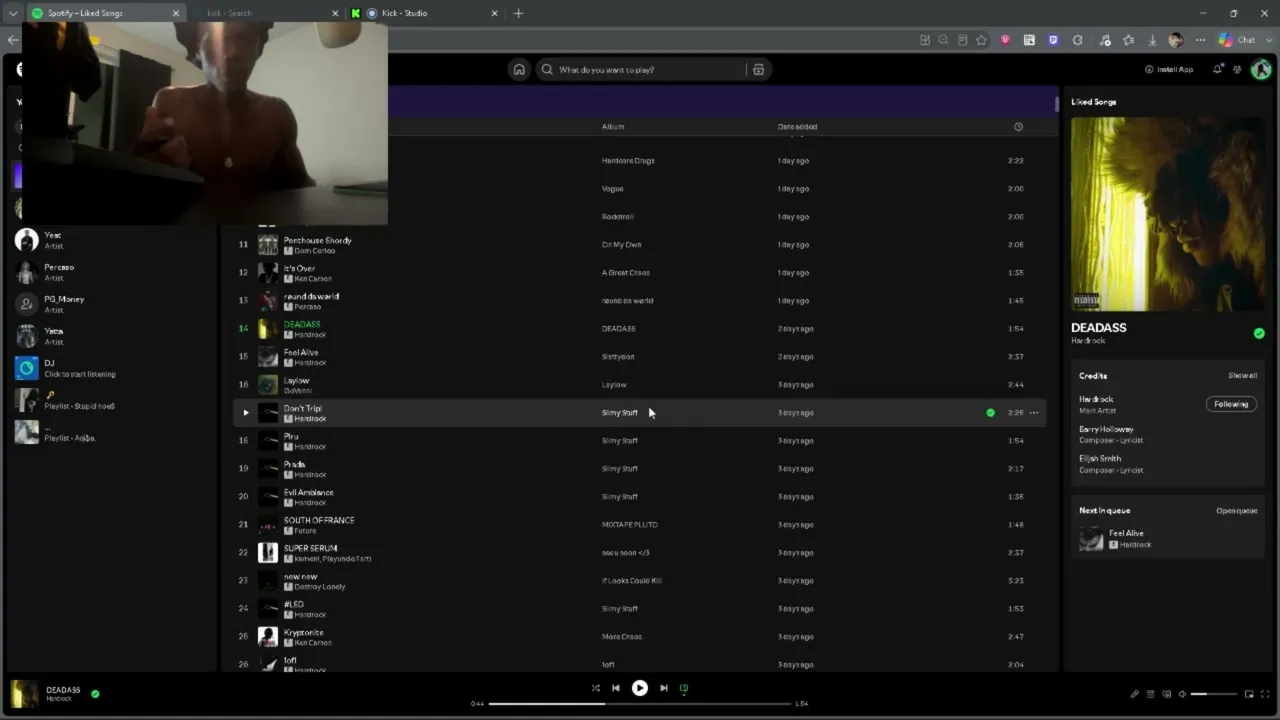Image resolution: width=1280 pixels, height=720 pixels.
Task: Open more options for Don't Trip!
Action: tap(1034, 412)
